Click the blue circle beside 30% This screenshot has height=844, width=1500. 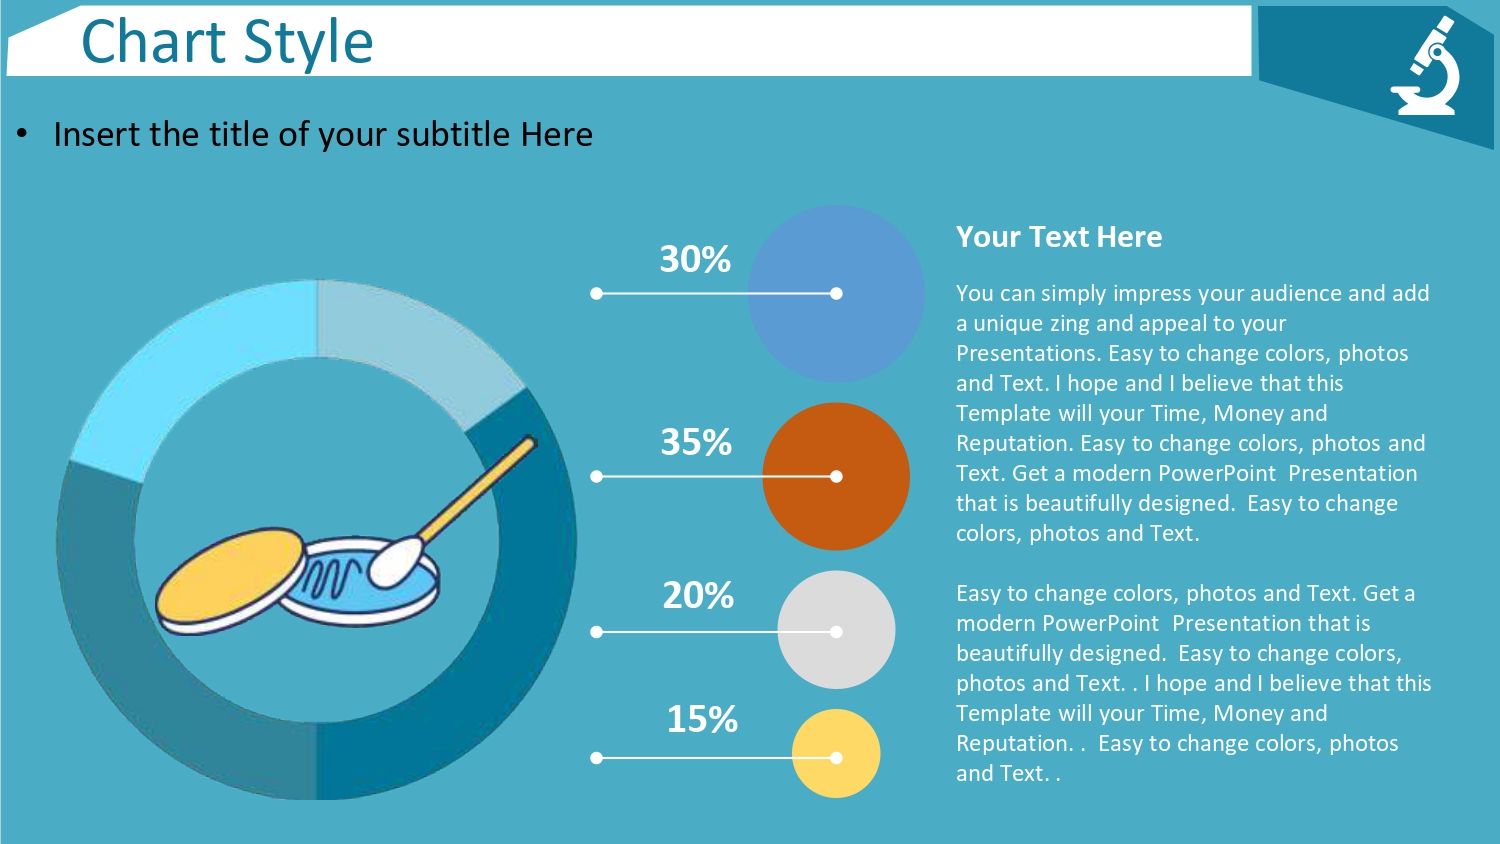click(x=836, y=293)
